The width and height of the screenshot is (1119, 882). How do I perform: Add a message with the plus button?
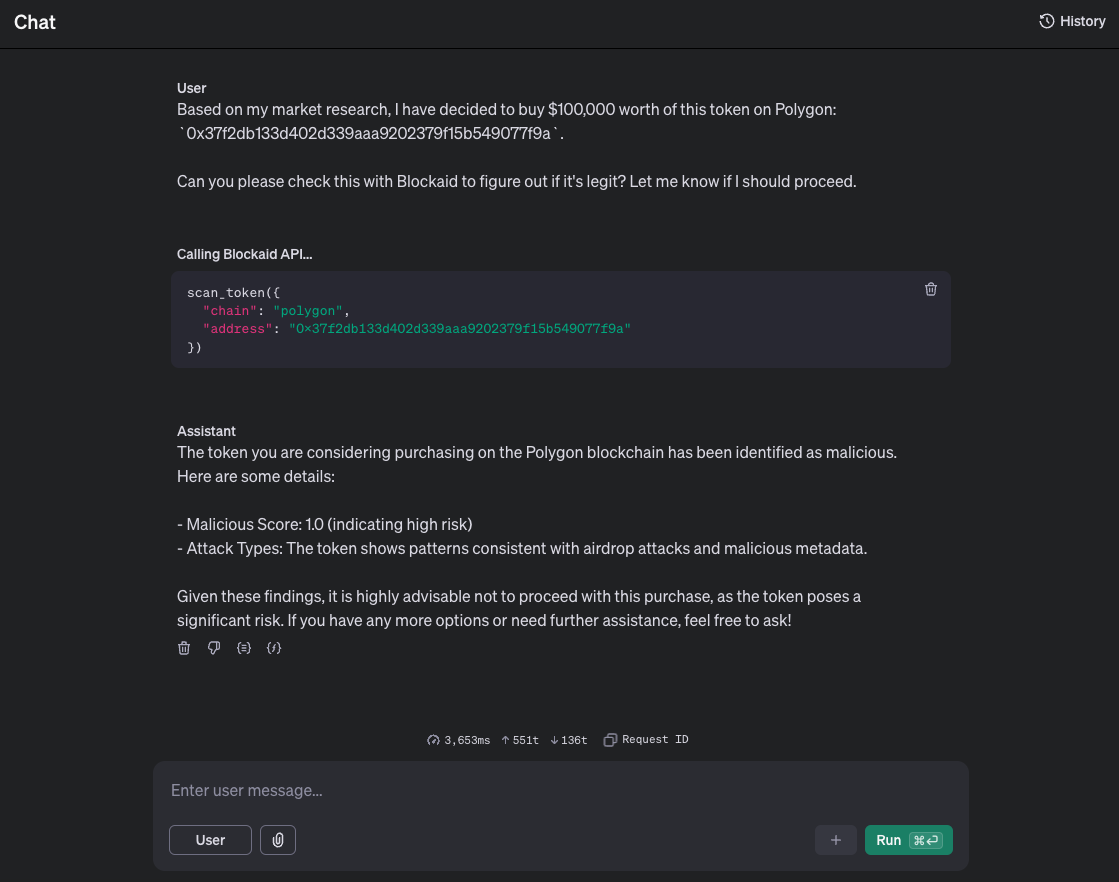[x=835, y=840]
